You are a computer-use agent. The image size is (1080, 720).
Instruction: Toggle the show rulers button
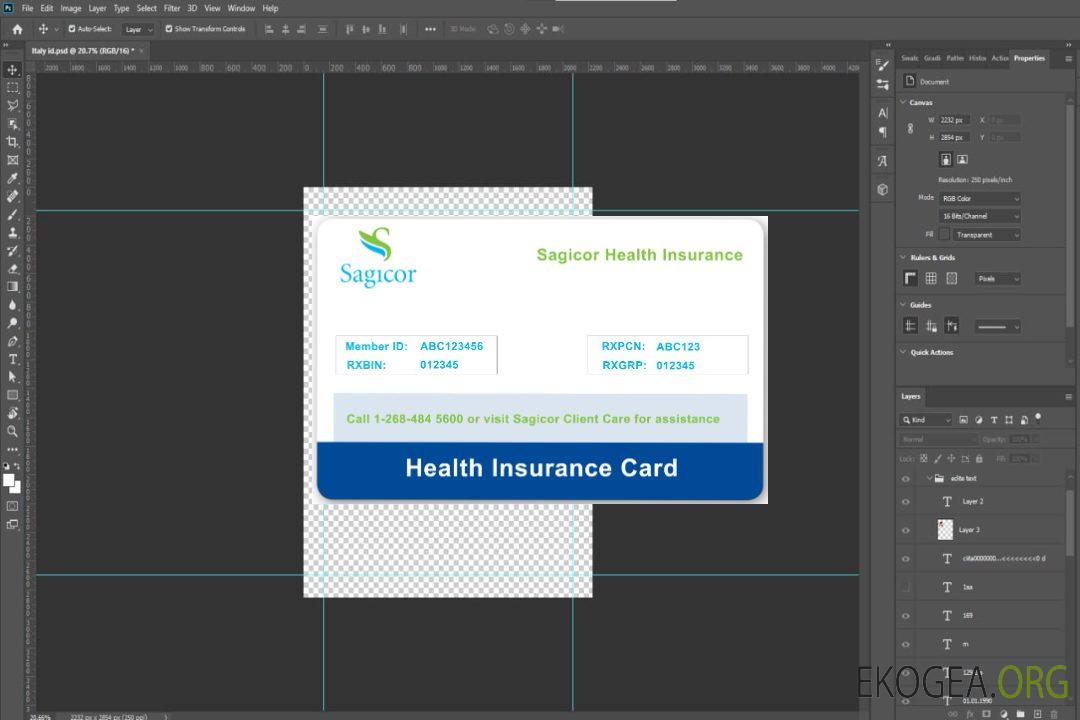[x=911, y=278]
